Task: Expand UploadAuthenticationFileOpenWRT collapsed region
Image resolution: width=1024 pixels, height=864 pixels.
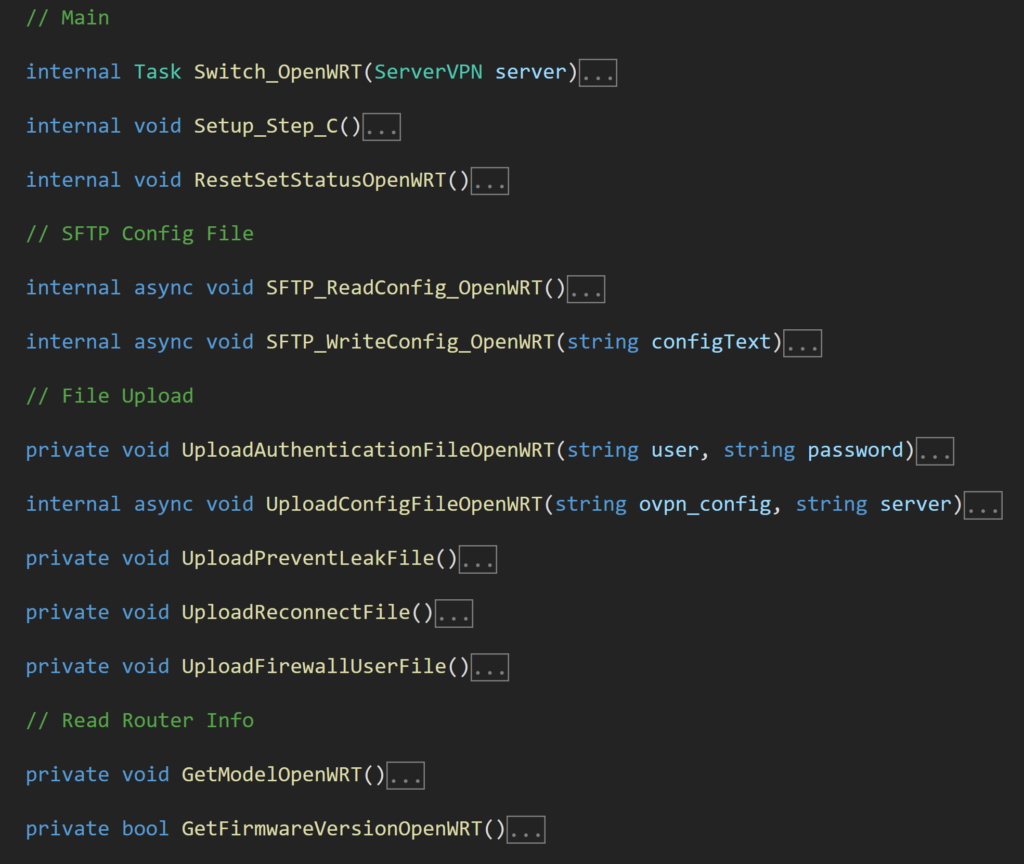Action: [935, 451]
